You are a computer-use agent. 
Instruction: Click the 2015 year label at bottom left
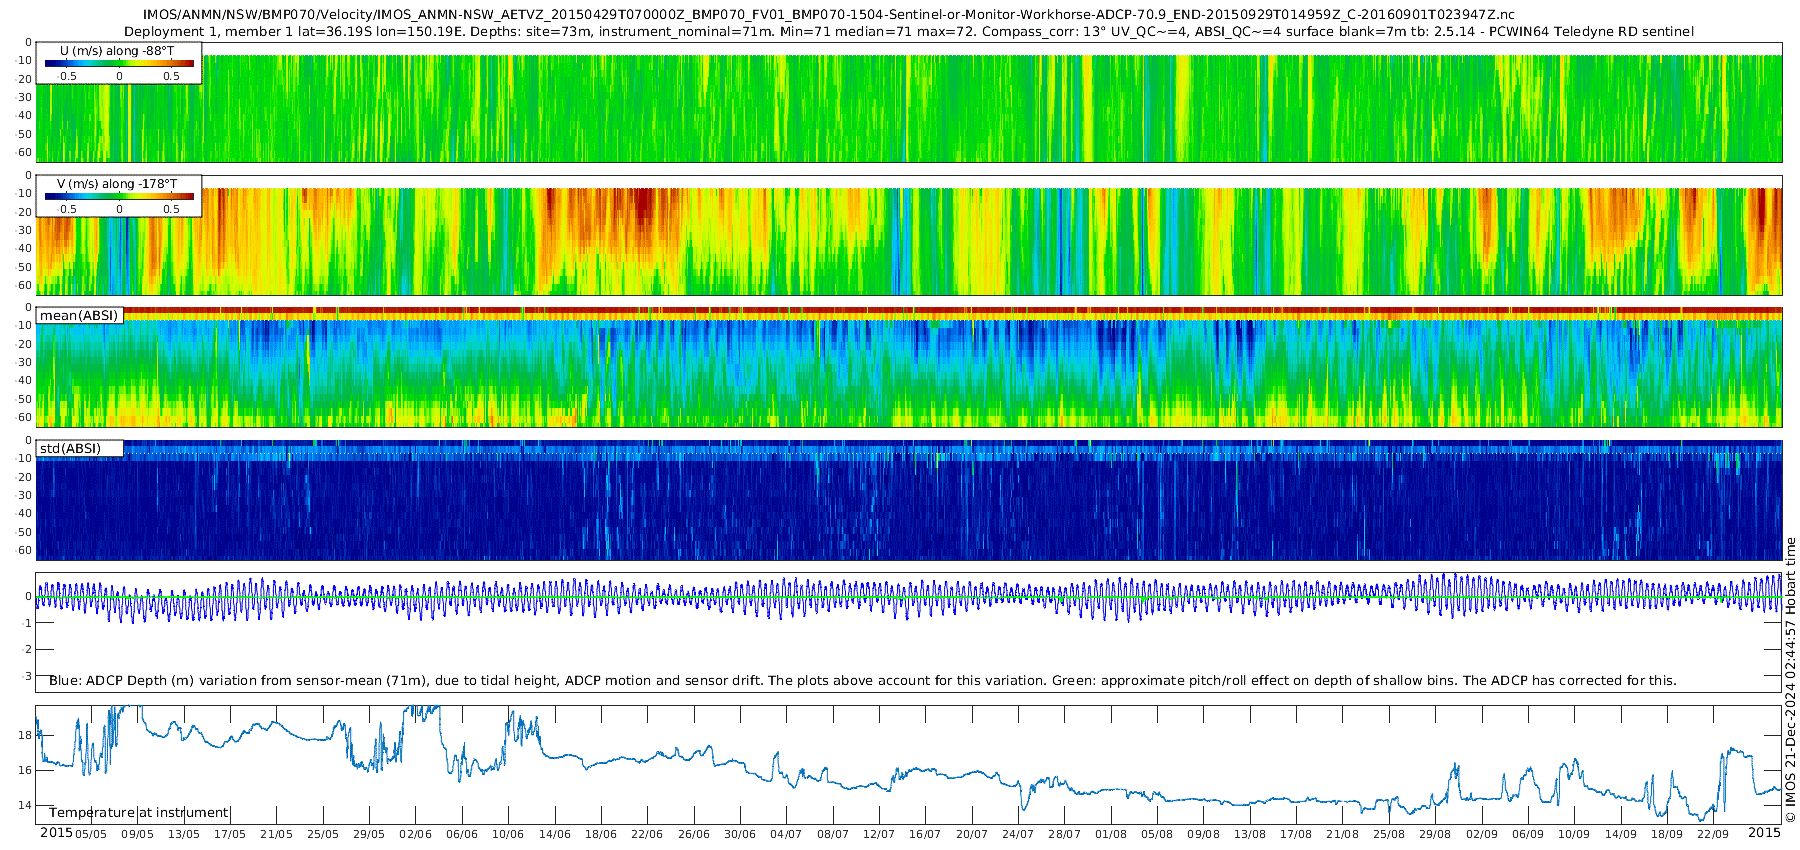point(56,833)
